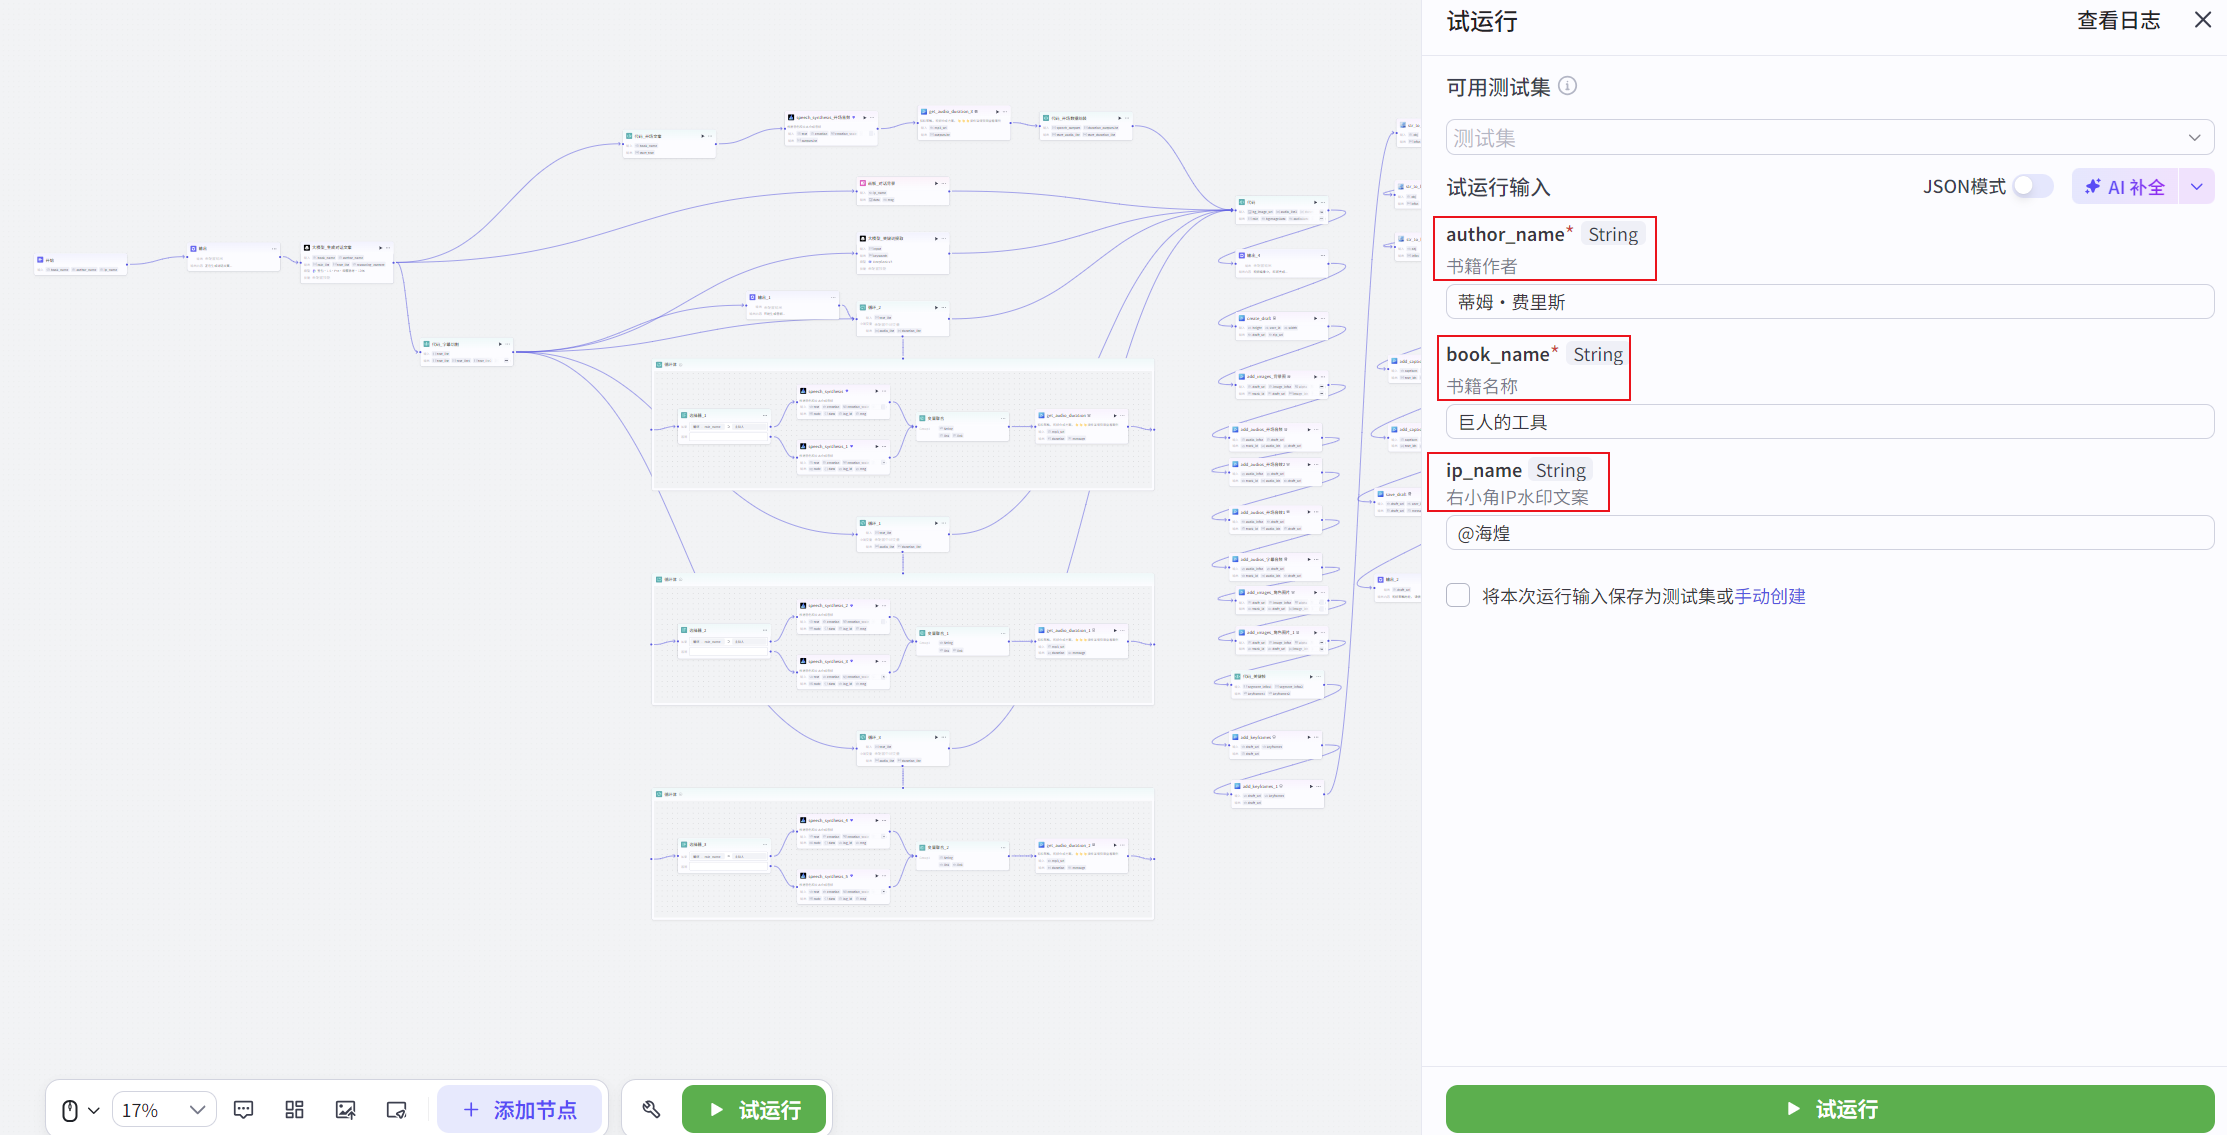The height and width of the screenshot is (1135, 2227).
Task: Select the export image icon in the toolbar
Action: [345, 1109]
